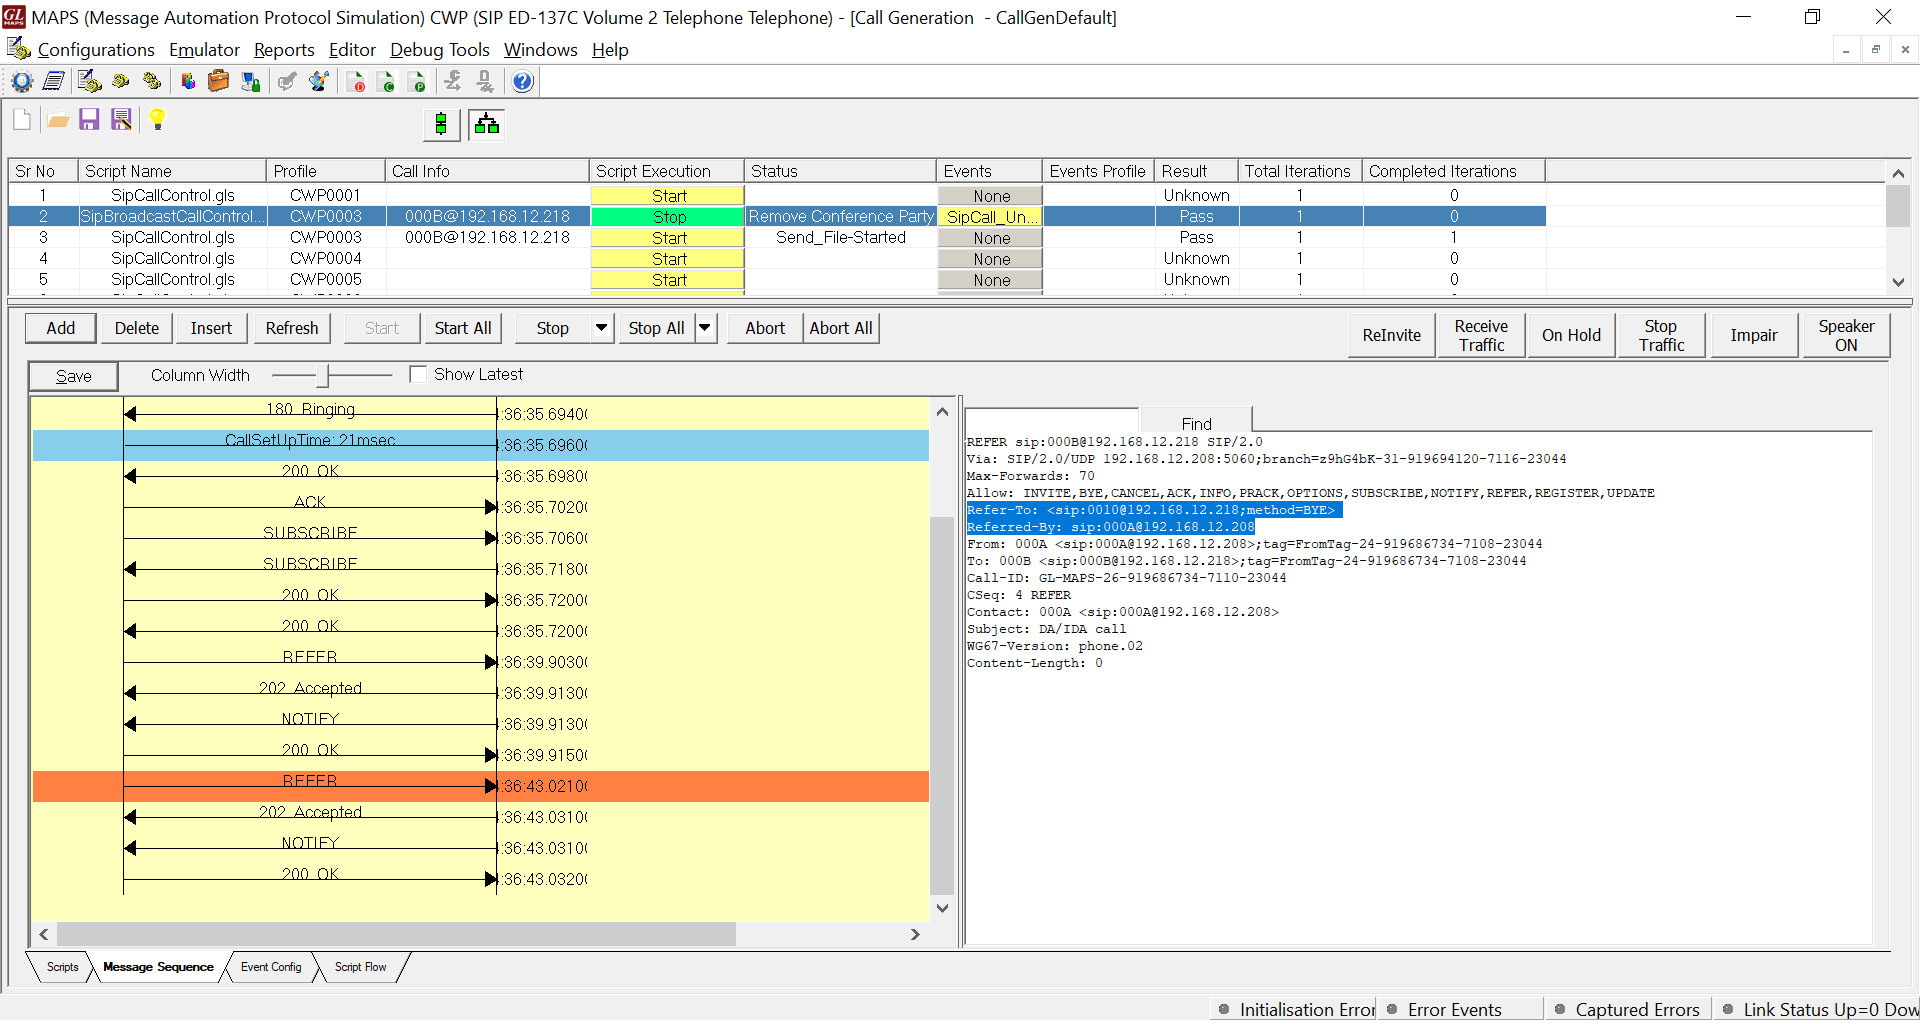Click the document icon with red D
Viewport: 1920px width, 1024px height.
(356, 82)
